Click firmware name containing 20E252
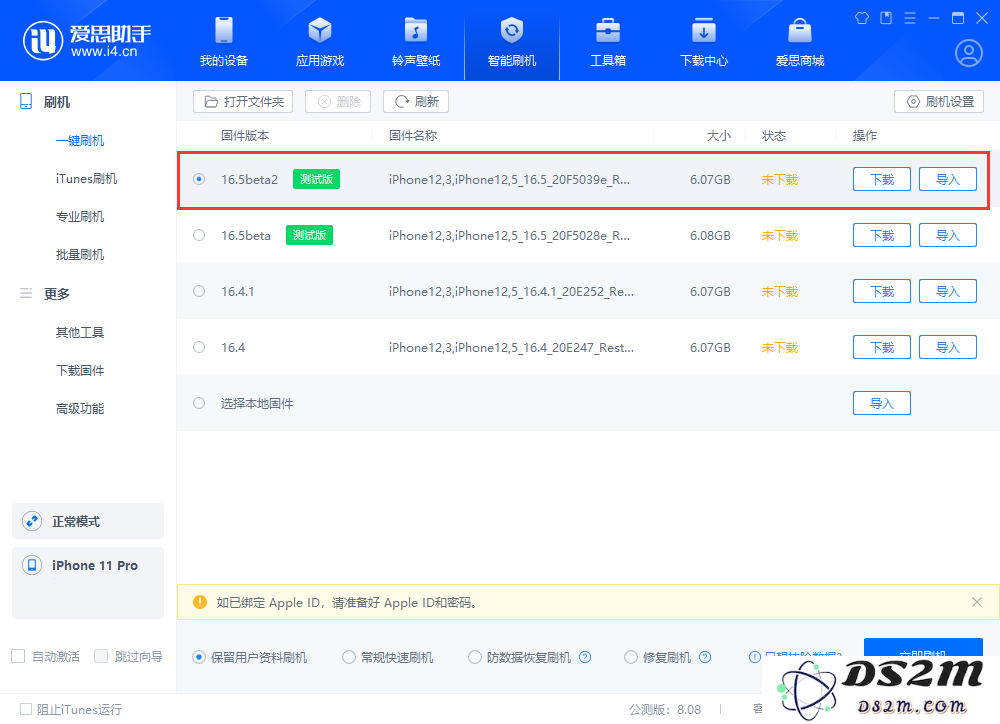Image resolution: width=1000 pixels, height=724 pixels. [511, 292]
